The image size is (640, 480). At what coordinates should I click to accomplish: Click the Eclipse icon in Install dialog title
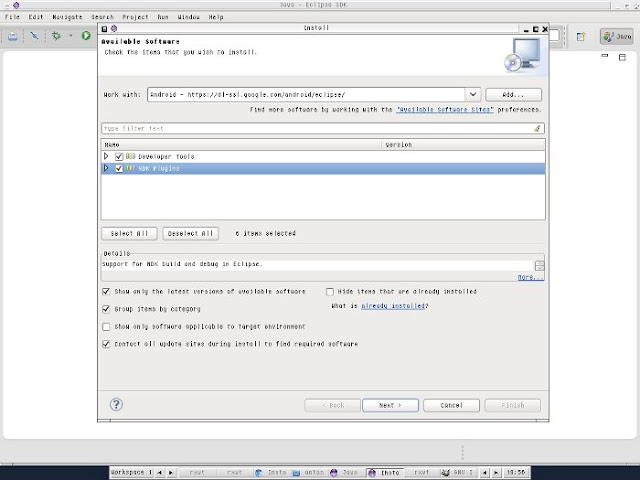click(x=114, y=29)
